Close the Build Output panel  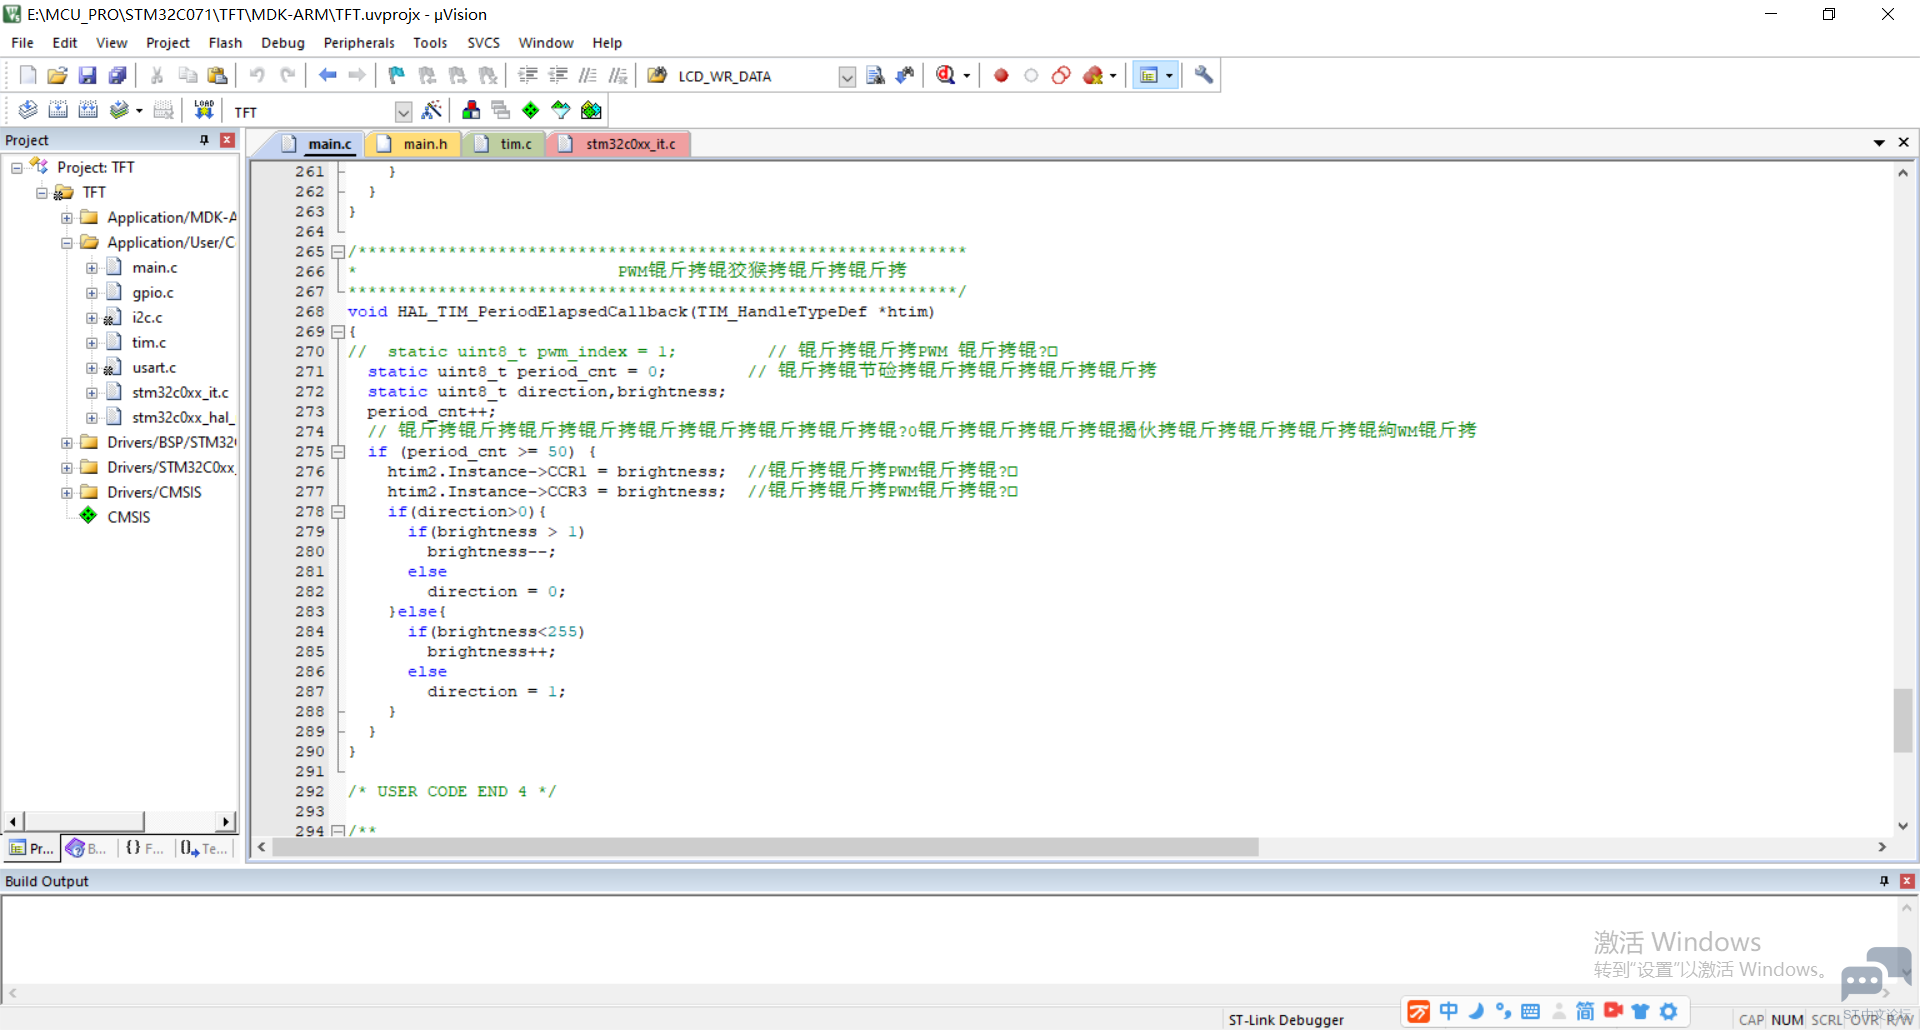point(1907,881)
